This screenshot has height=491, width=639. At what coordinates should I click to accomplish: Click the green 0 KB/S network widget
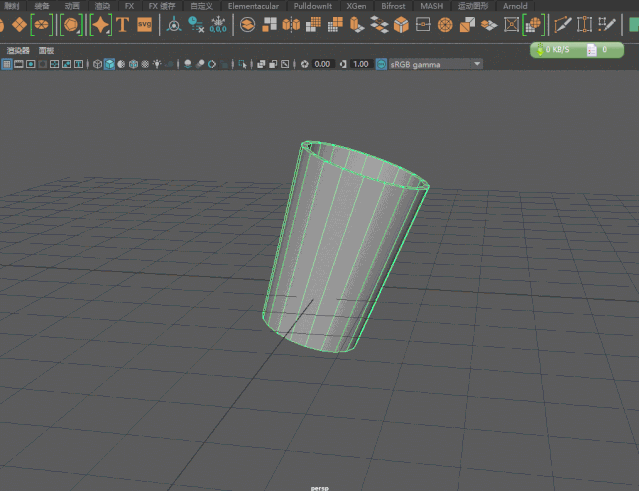556,49
